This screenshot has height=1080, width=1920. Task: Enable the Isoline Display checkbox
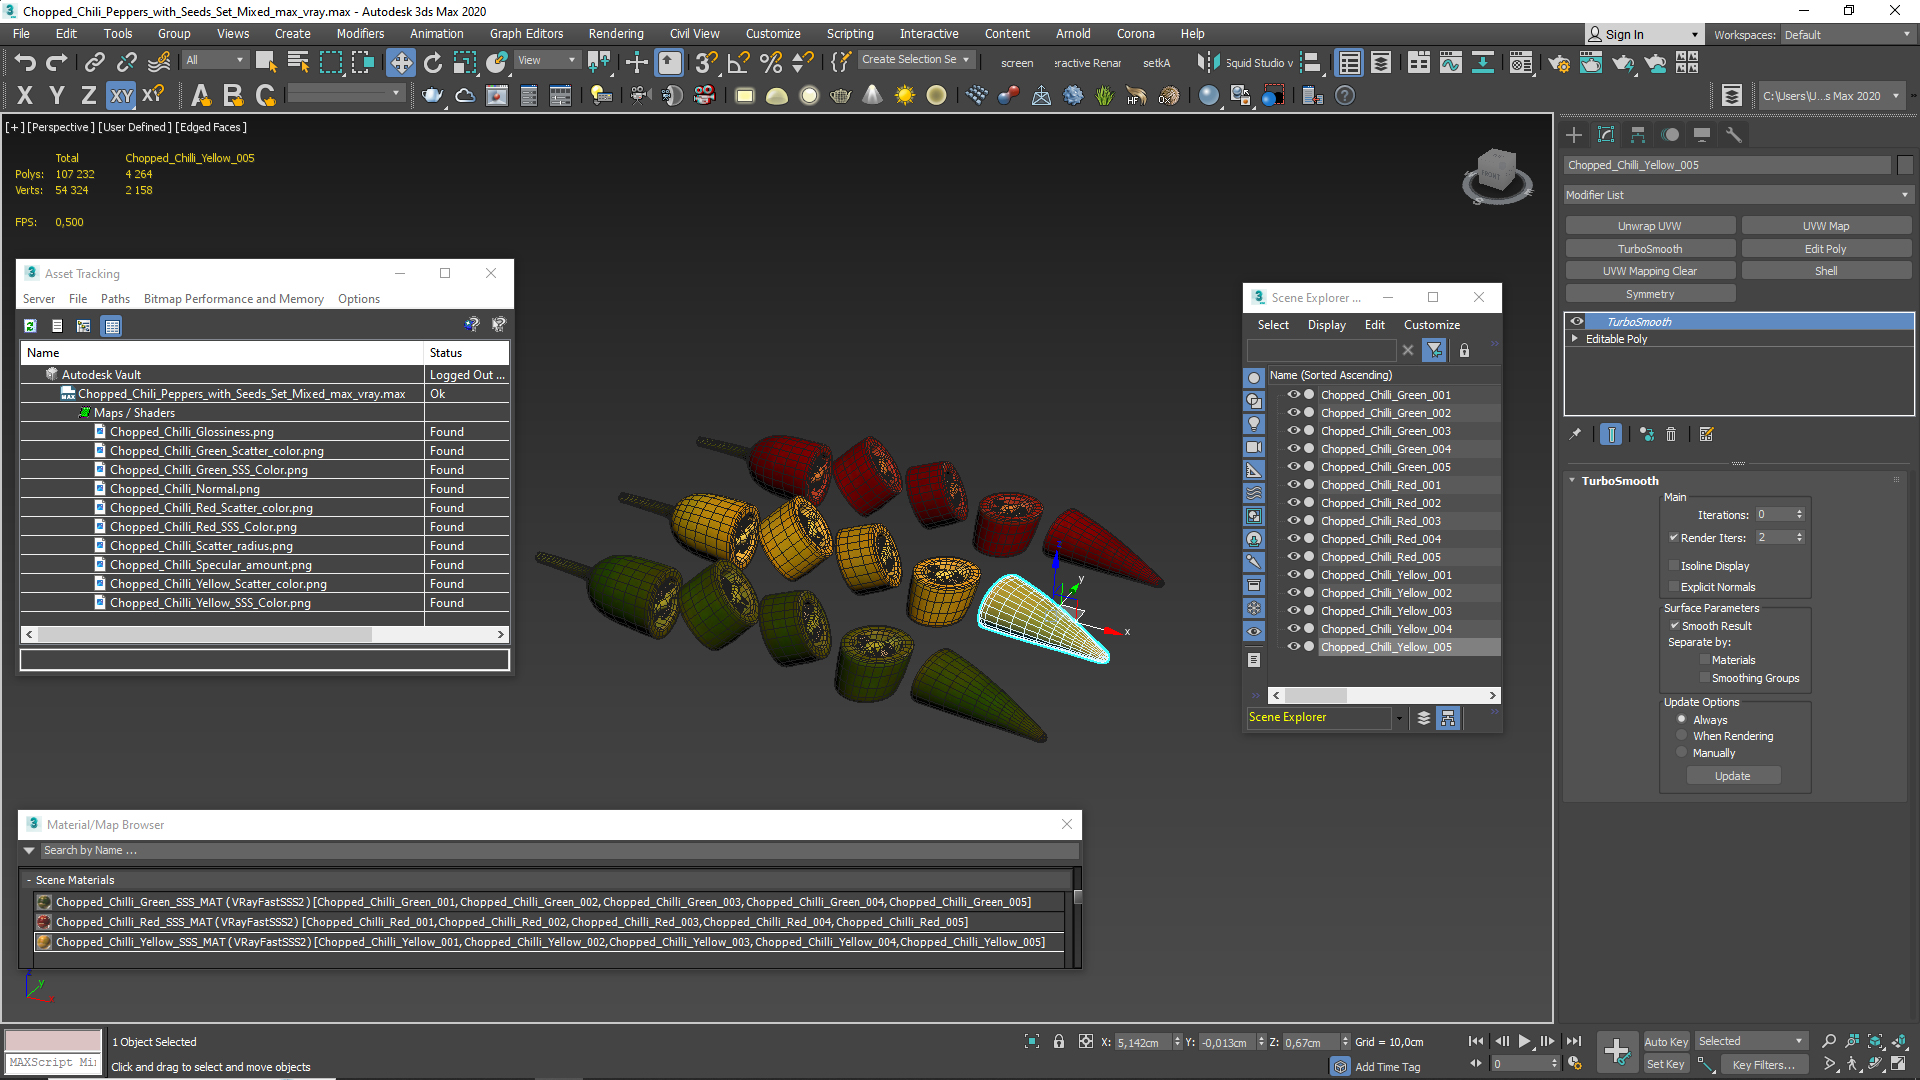click(x=1674, y=566)
